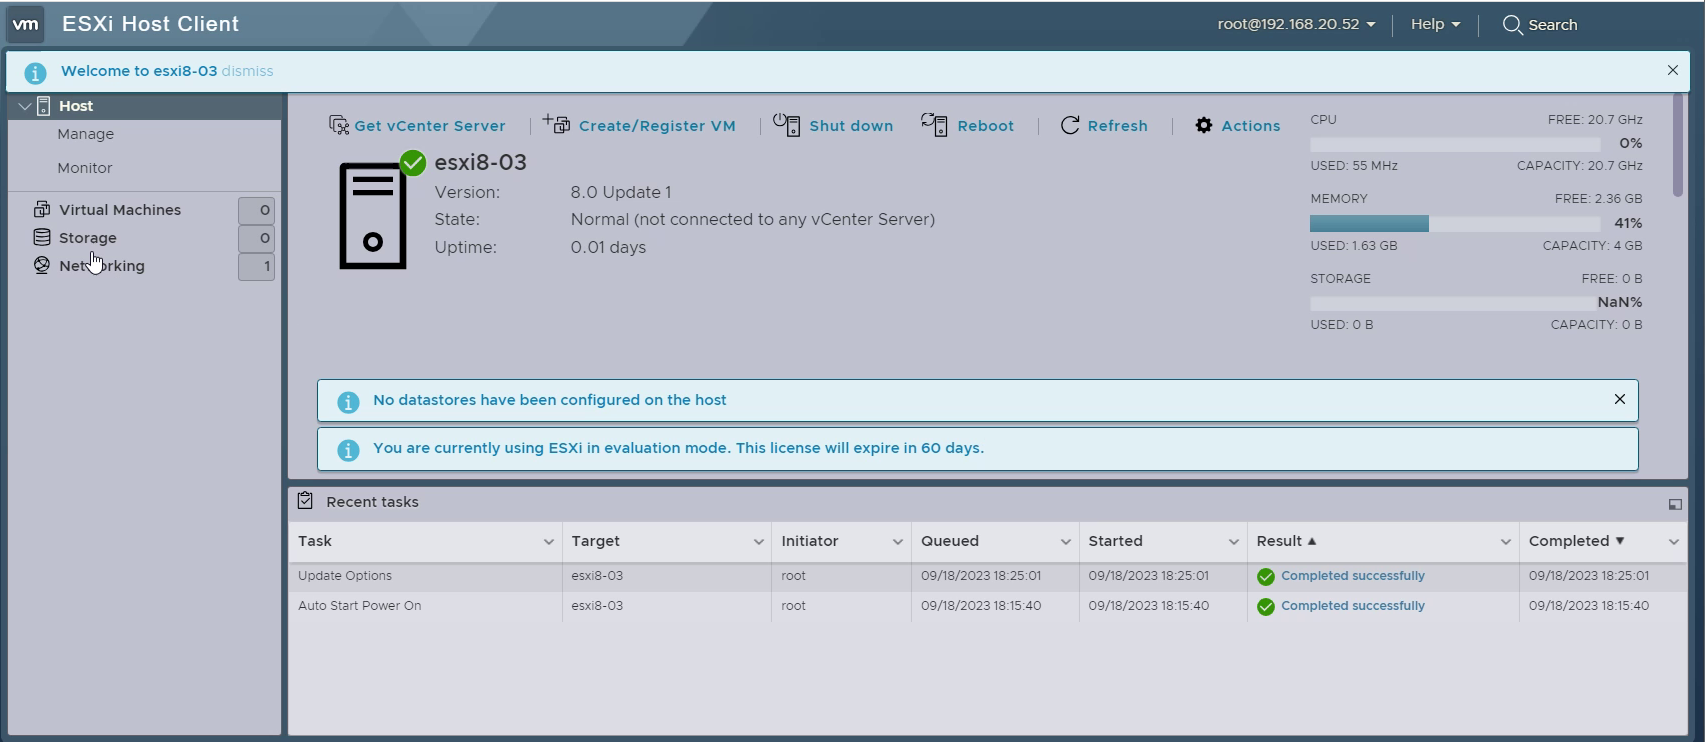Click info icon in evaluation mode notice
Viewport: 1705px width, 742px height.
pyautogui.click(x=348, y=450)
